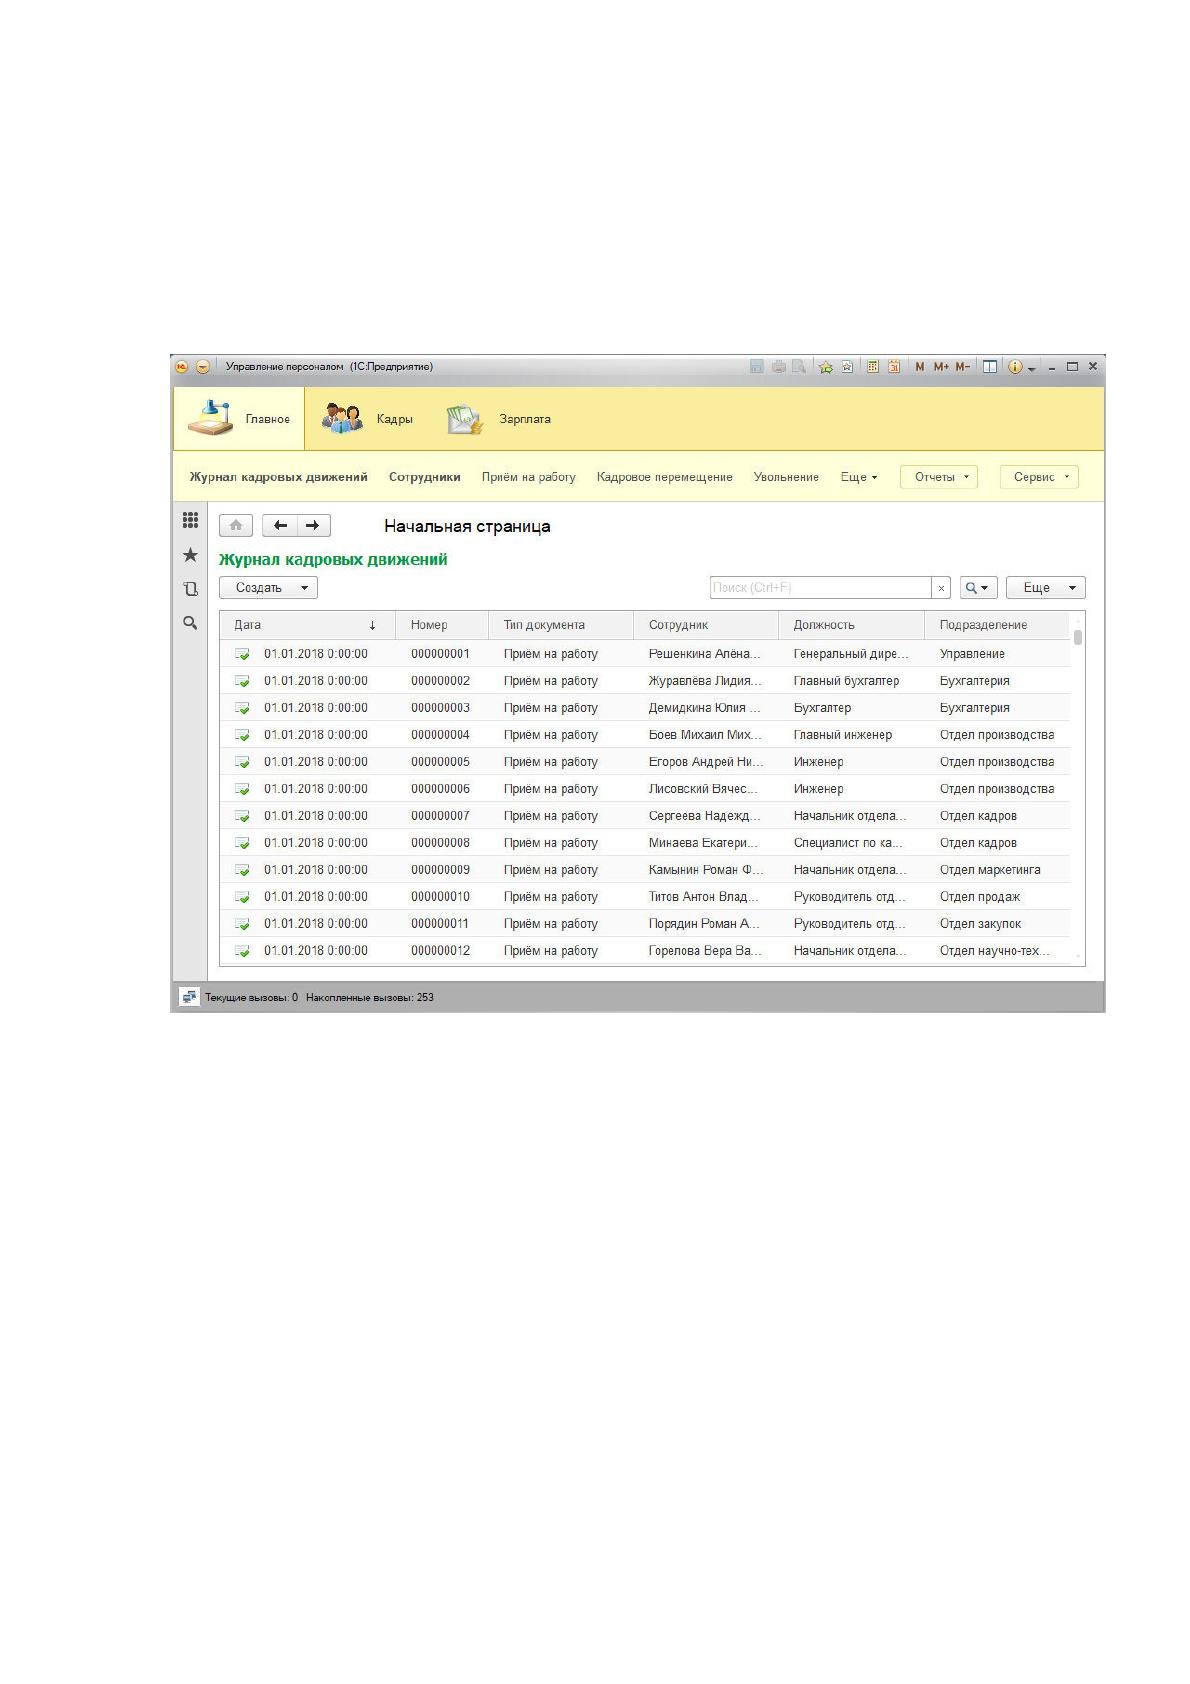Expand the Отчеты dropdown

[939, 477]
